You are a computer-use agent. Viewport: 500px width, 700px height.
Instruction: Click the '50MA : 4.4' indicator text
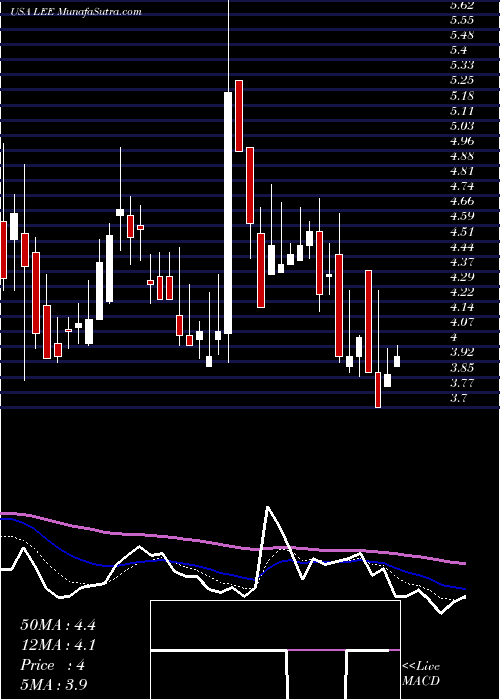click(58, 625)
